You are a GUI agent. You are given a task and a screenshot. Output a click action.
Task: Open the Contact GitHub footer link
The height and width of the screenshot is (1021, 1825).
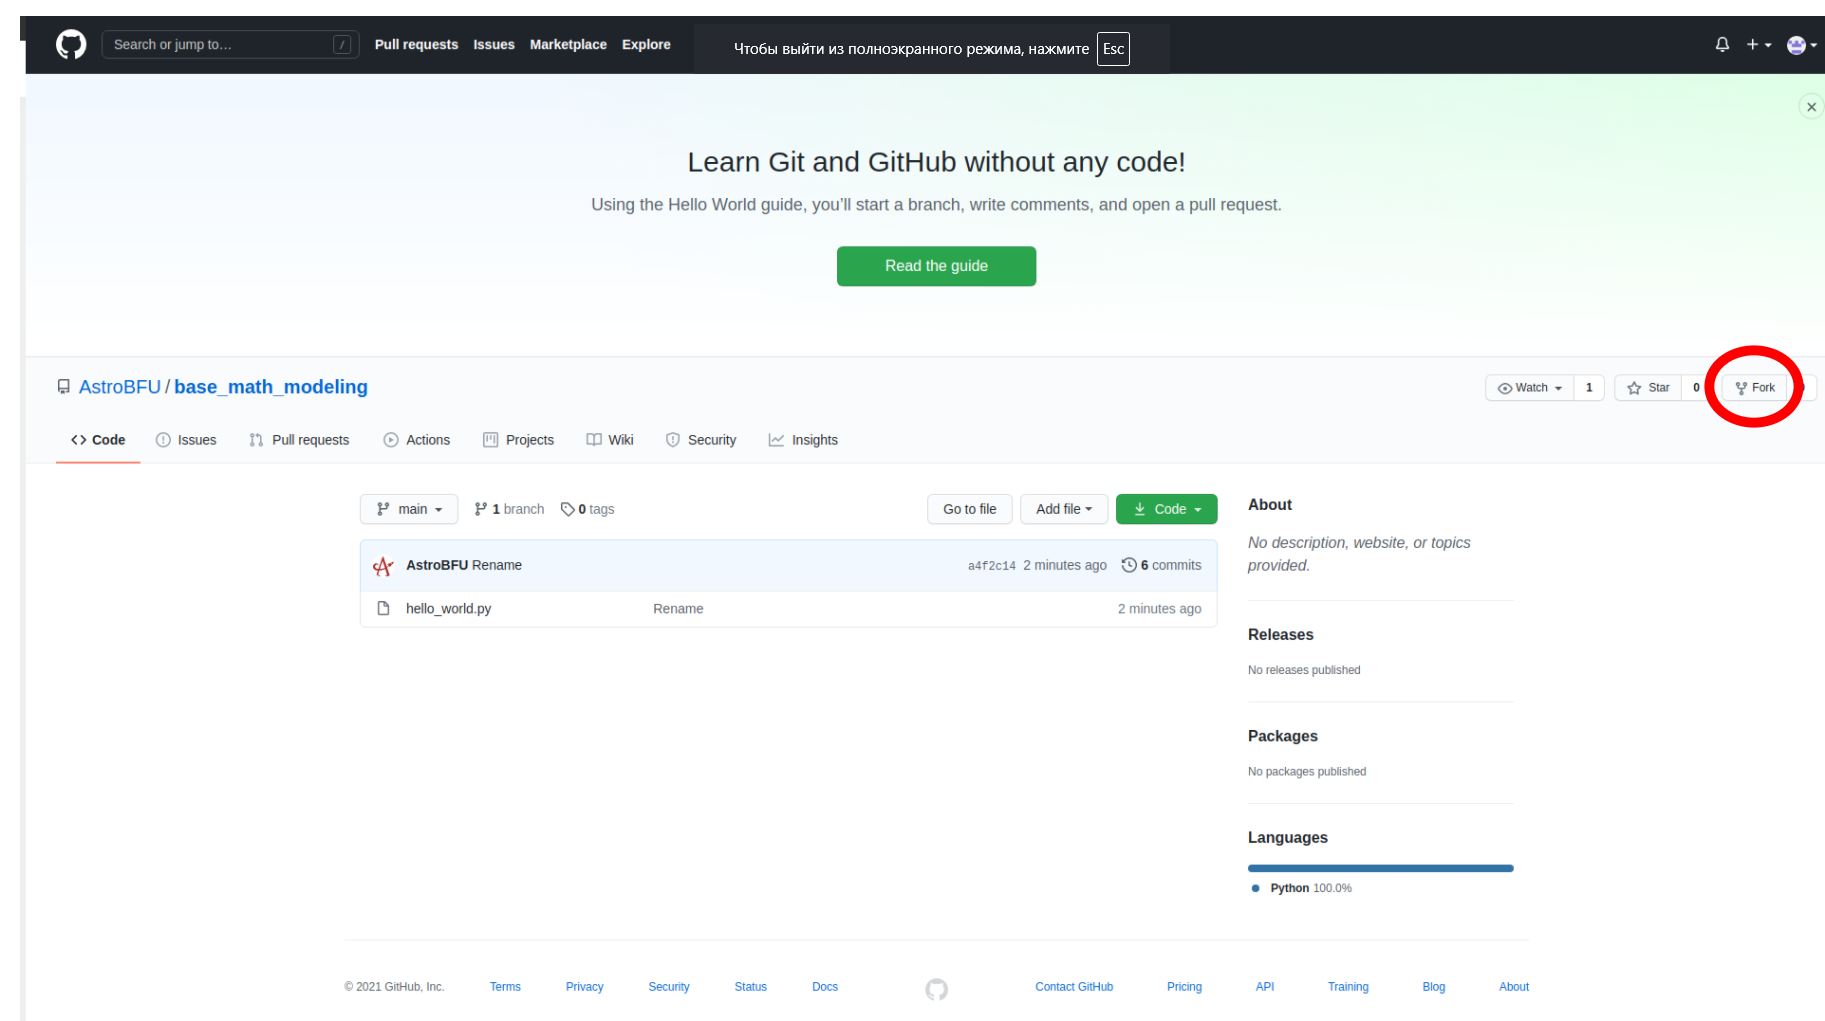tap(1074, 987)
